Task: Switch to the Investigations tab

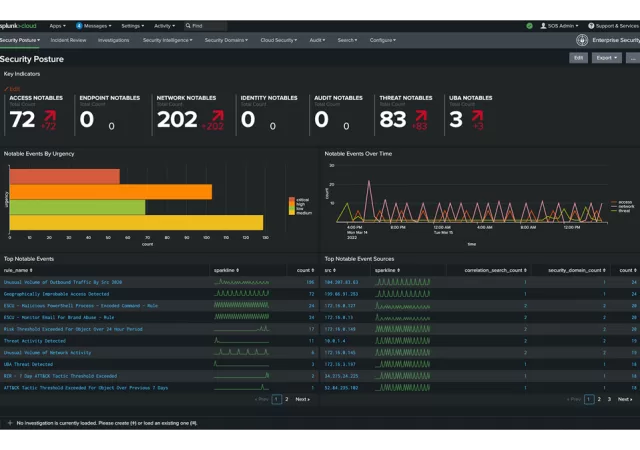Action: coord(113,40)
